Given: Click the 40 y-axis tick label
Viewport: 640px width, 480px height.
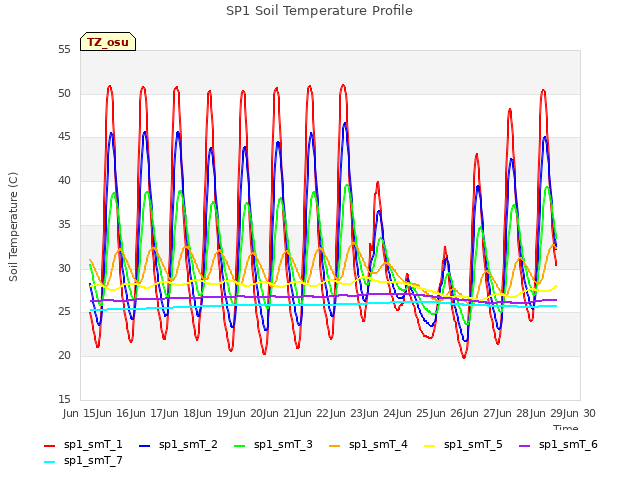Looking at the screenshot, I should (64, 180).
